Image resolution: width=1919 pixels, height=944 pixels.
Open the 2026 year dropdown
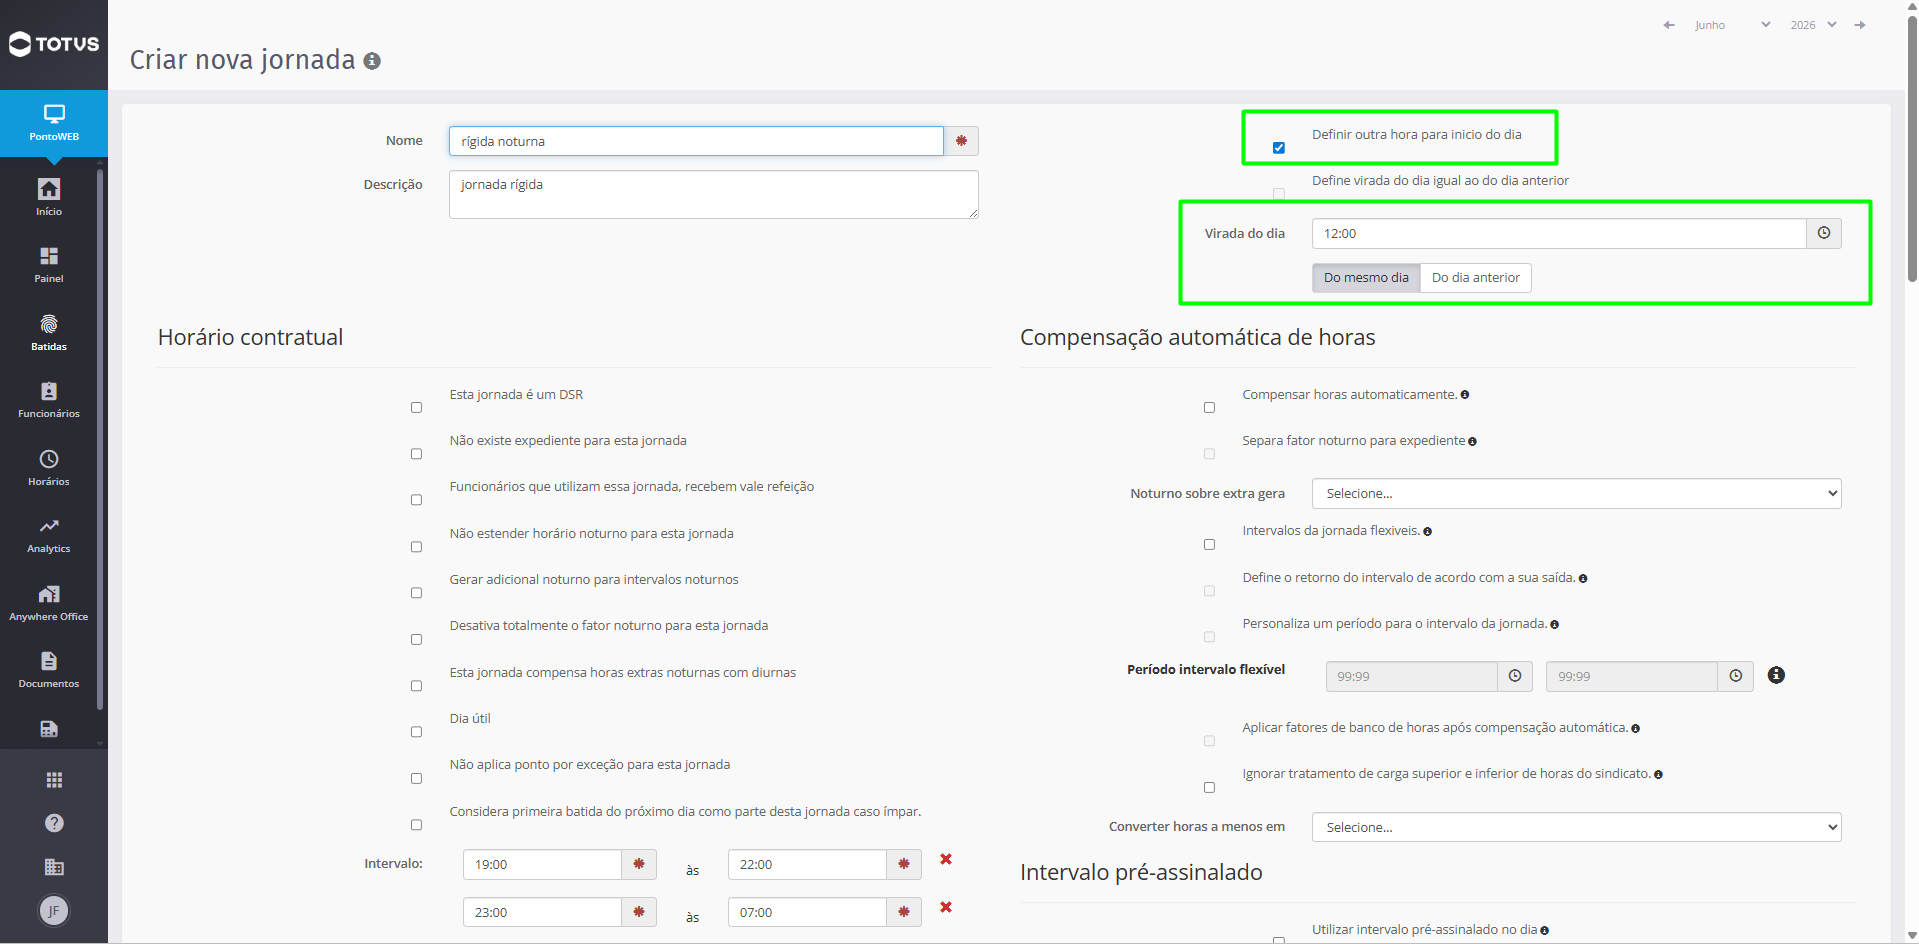tap(1813, 25)
